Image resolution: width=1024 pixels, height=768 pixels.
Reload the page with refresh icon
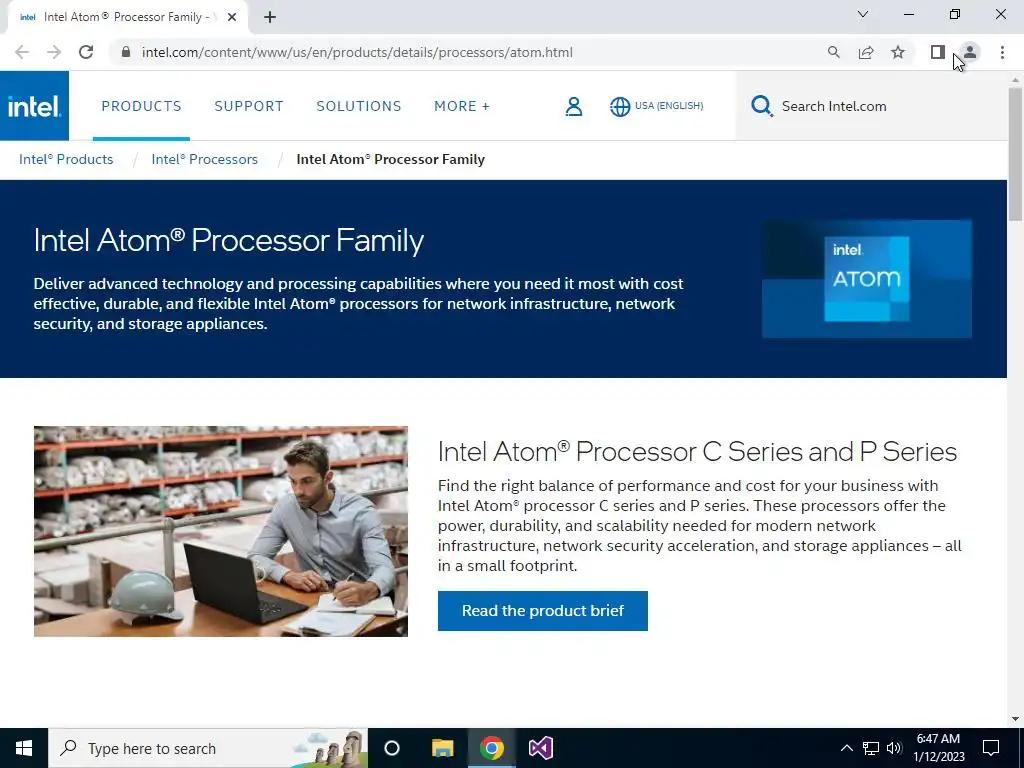pos(86,52)
